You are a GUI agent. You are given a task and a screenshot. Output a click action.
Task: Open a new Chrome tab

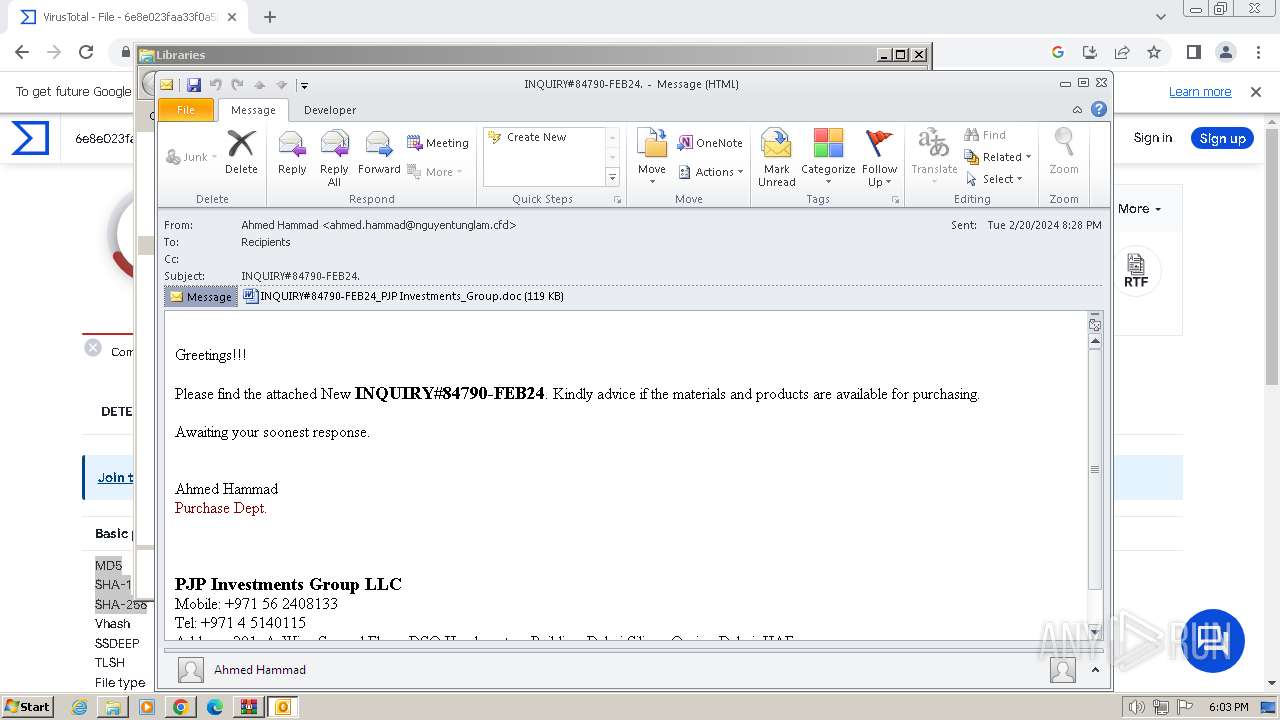[x=270, y=17]
